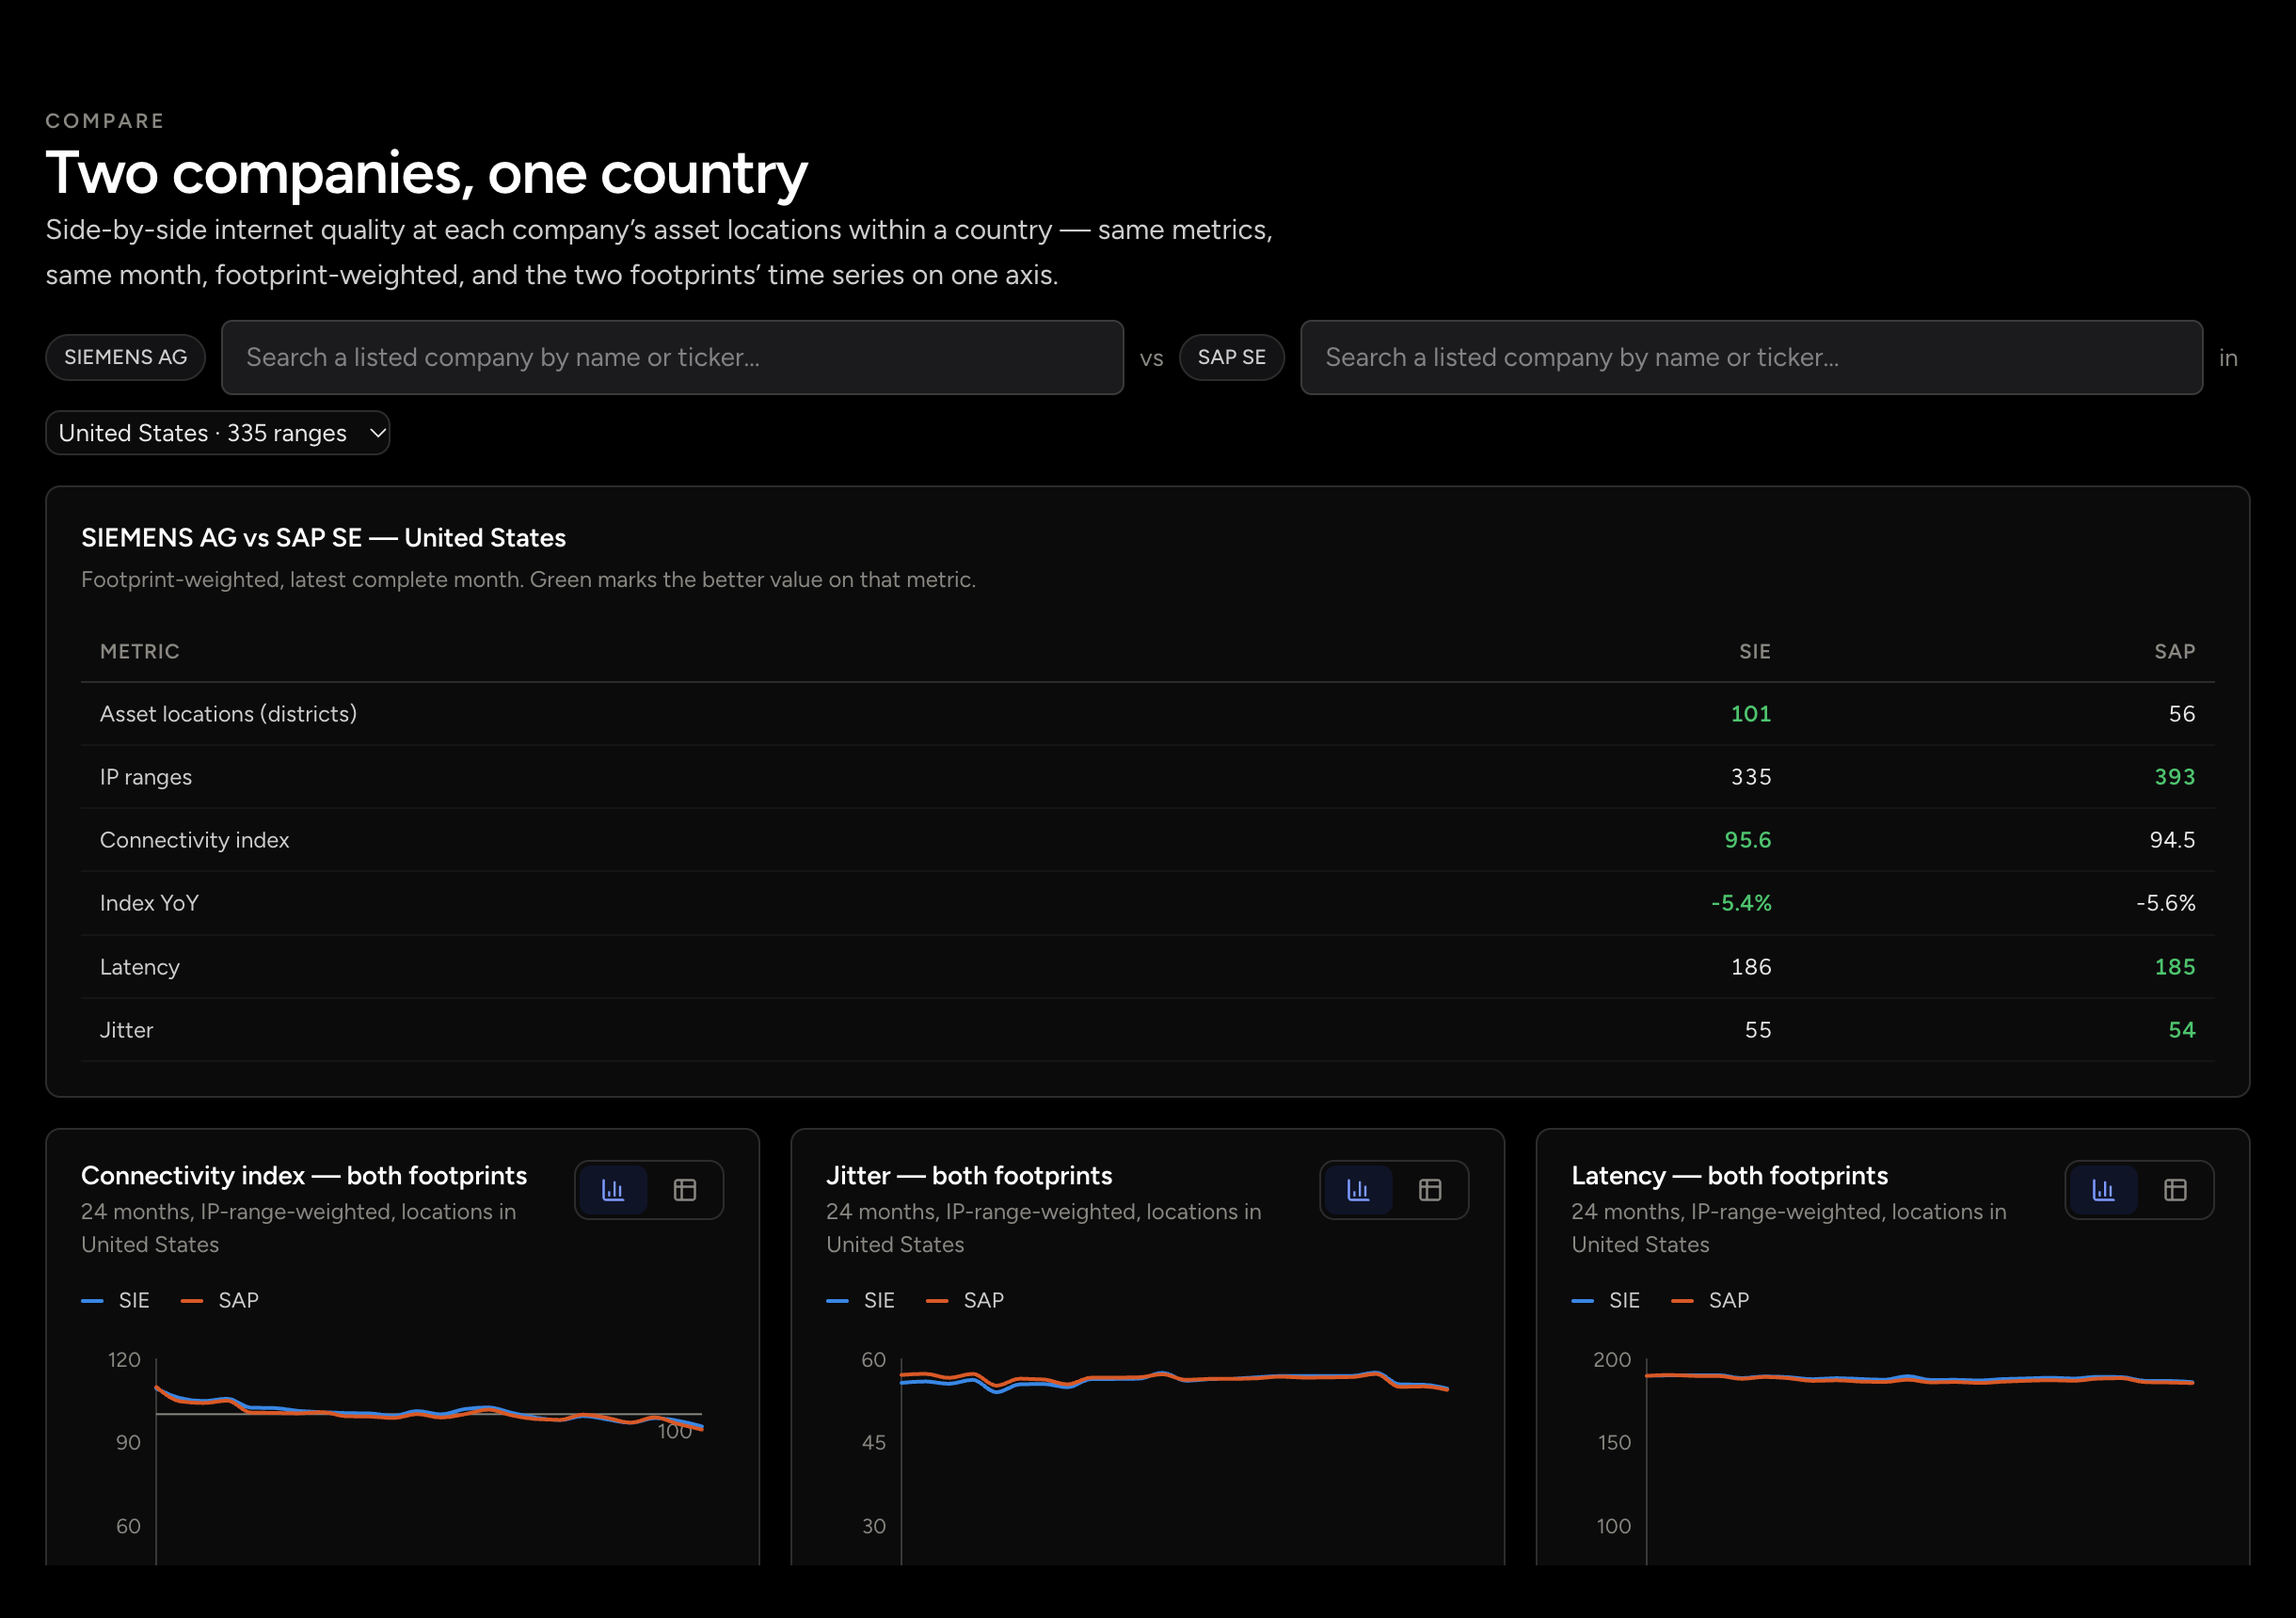Click the Connectivity index — both footprints title
The height and width of the screenshot is (1618, 2296).
pyautogui.click(x=304, y=1176)
